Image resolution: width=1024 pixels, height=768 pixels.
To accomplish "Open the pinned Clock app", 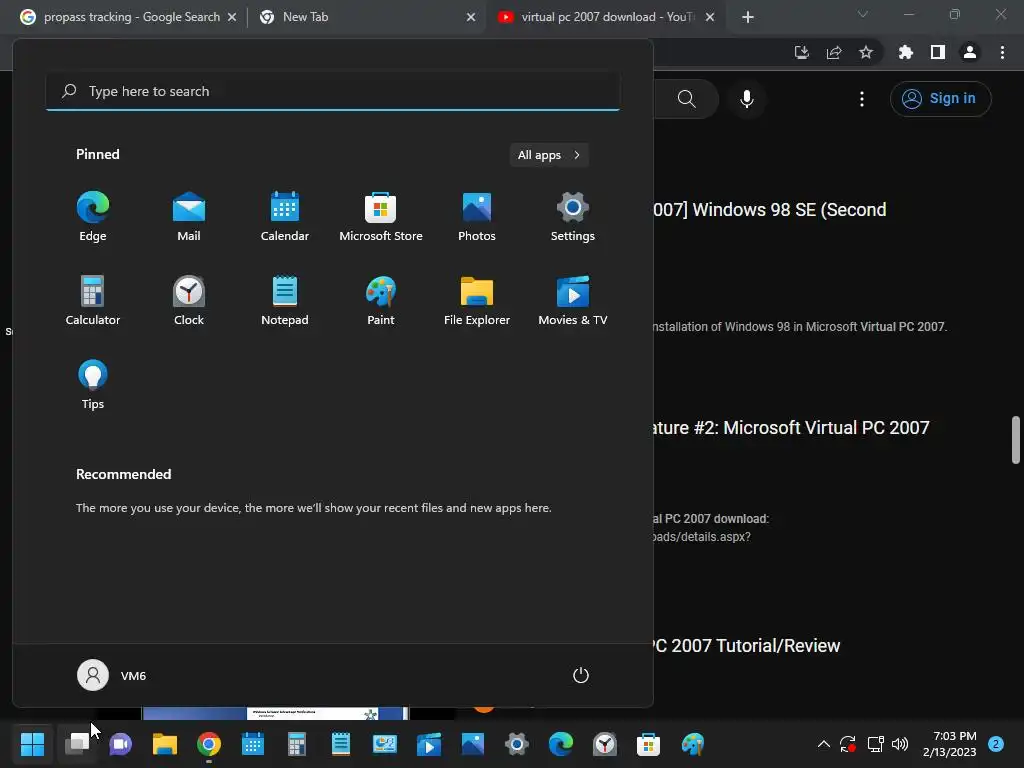I will point(189,300).
